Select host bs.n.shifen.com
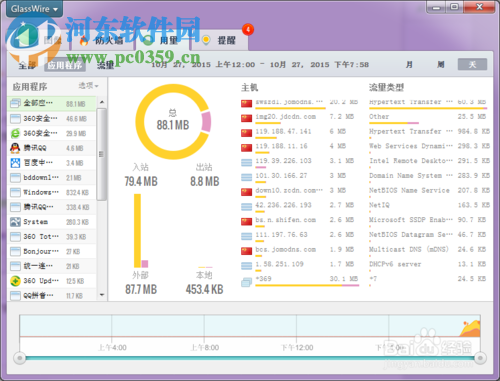The height and width of the screenshot is (381, 500). [x=286, y=220]
